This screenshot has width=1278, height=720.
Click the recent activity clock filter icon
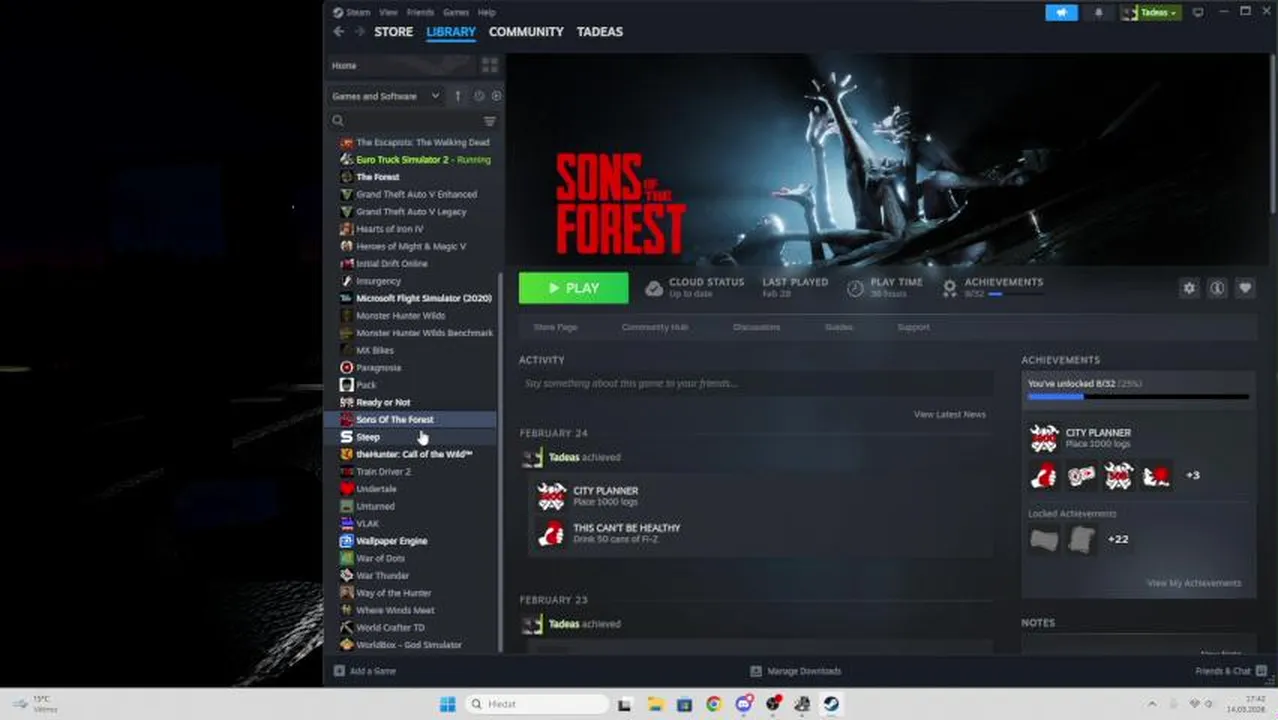[479, 96]
